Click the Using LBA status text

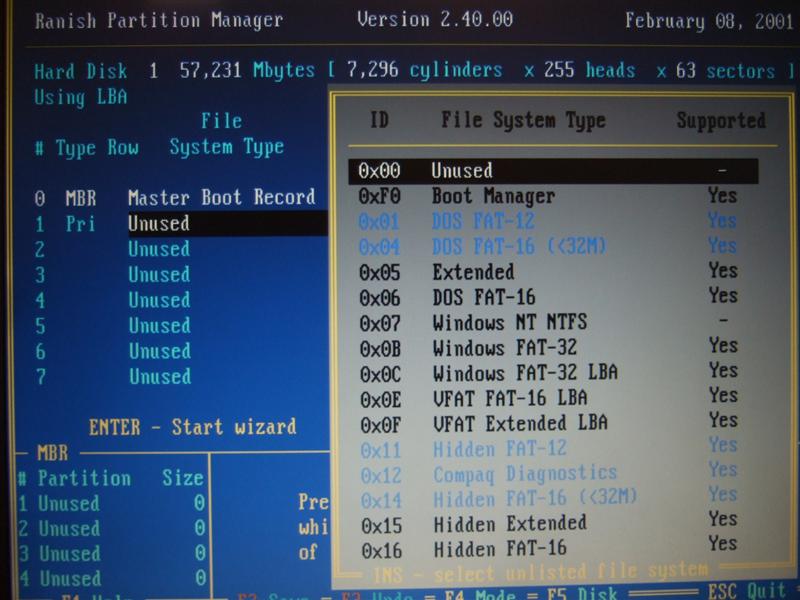(81, 97)
